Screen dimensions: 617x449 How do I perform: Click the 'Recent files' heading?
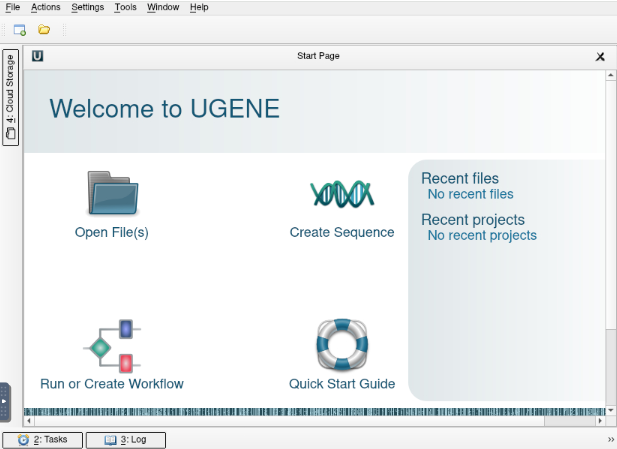coord(460,178)
